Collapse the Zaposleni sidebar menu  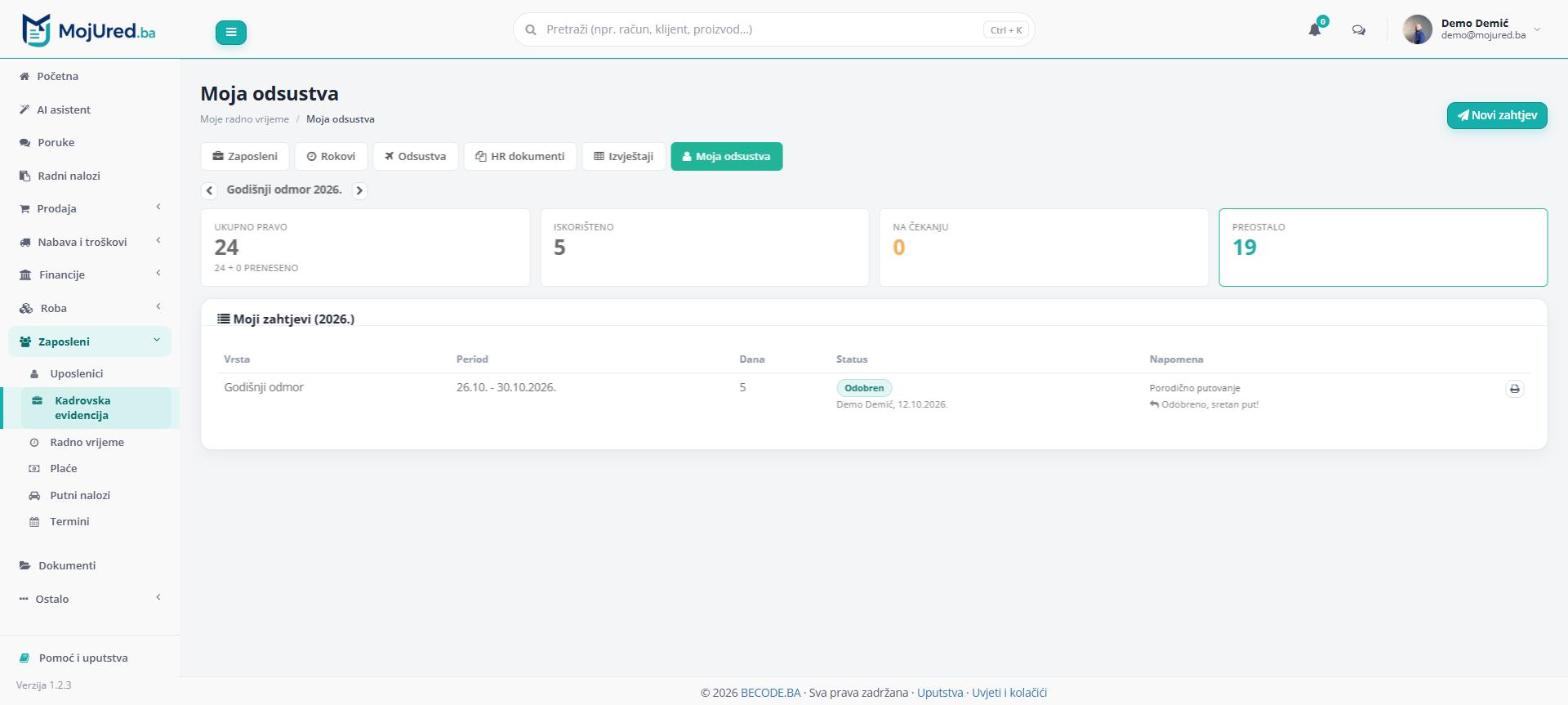(90, 341)
